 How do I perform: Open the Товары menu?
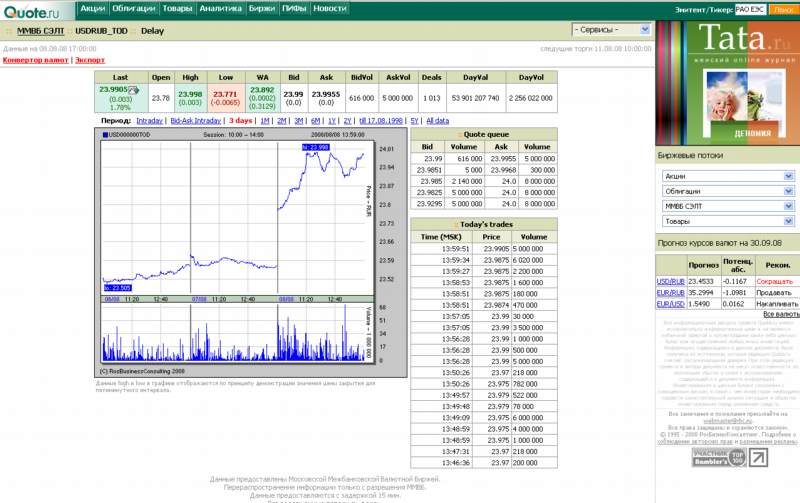(x=177, y=8)
